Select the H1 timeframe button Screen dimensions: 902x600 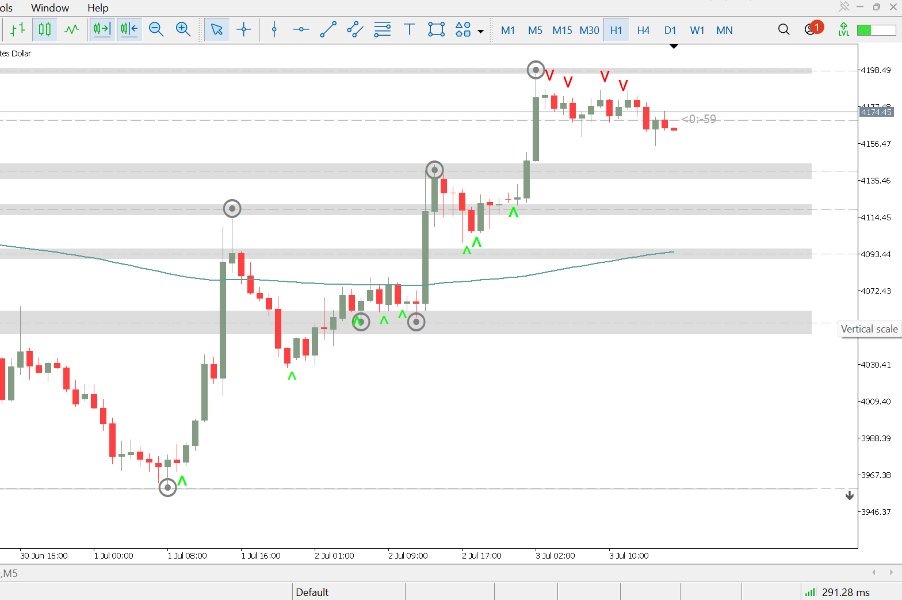(x=616, y=30)
